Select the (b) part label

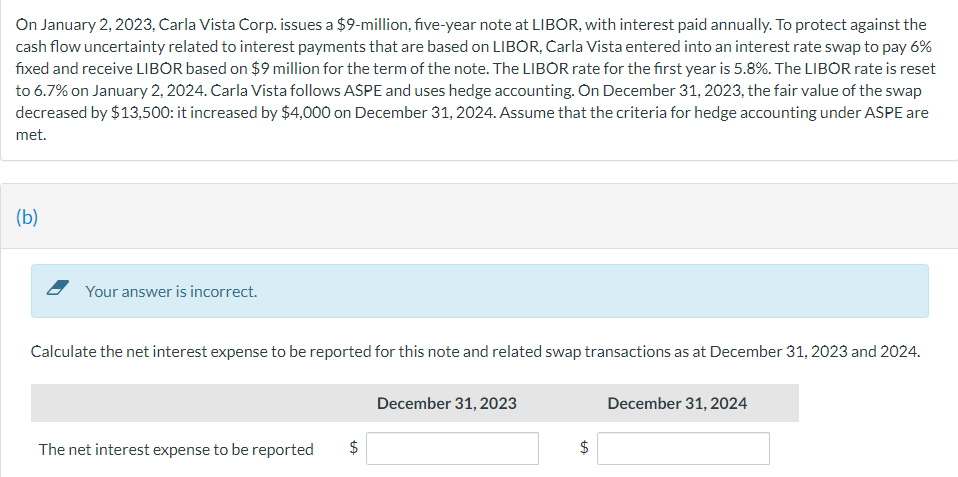pyautogui.click(x=27, y=217)
